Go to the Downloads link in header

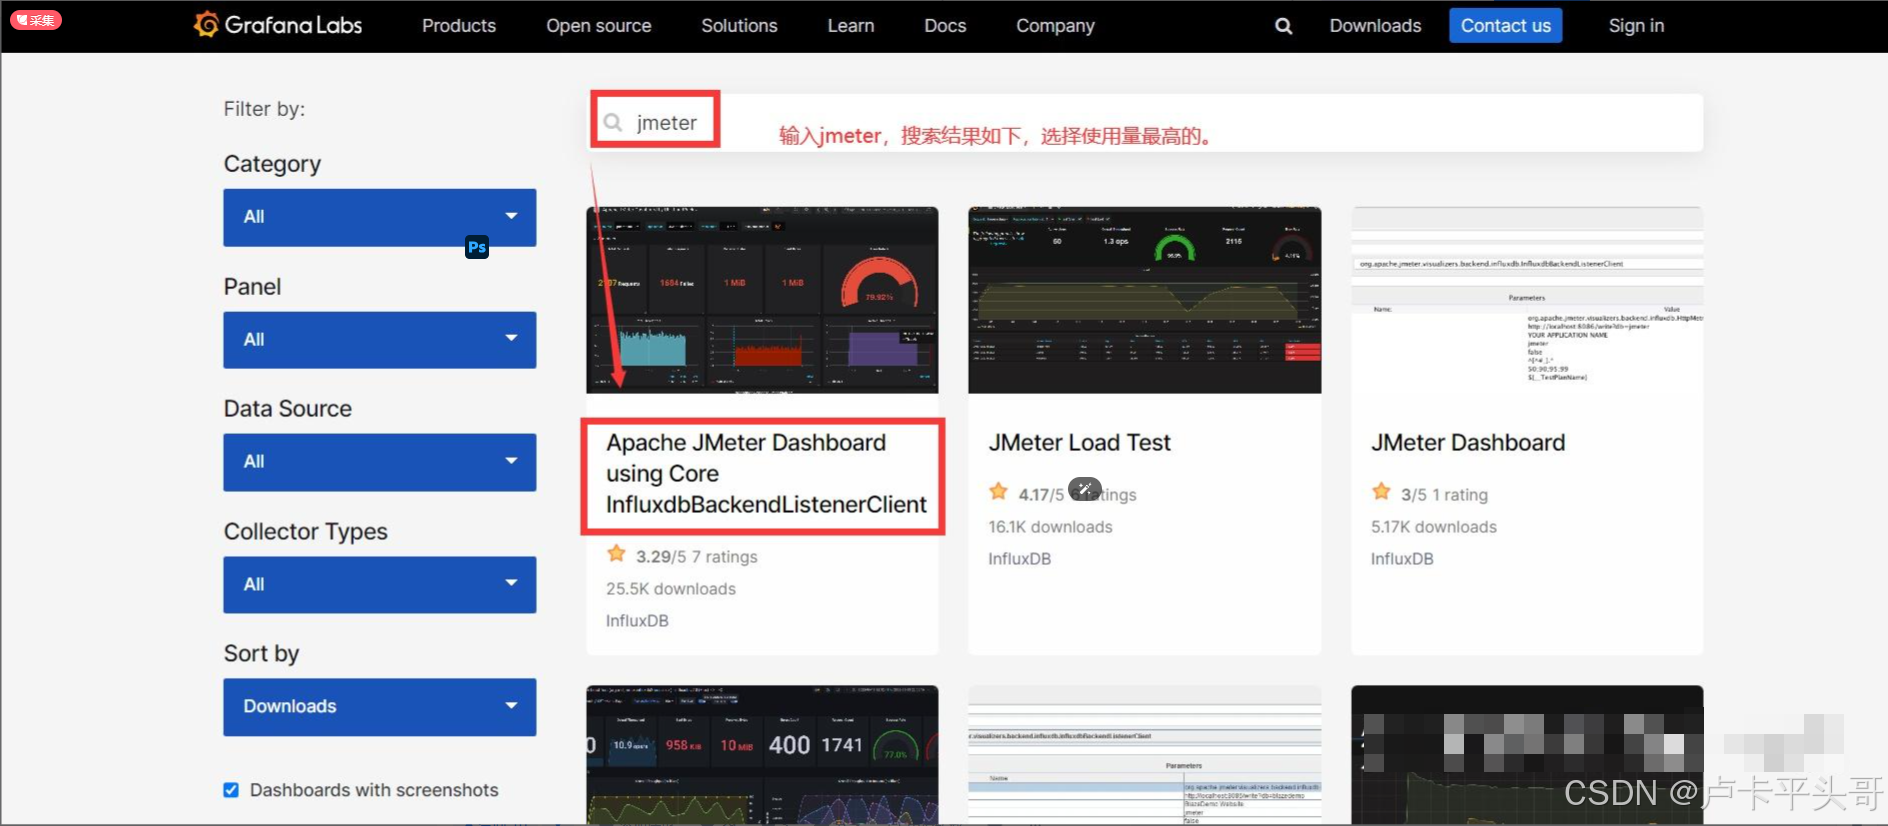(x=1375, y=26)
